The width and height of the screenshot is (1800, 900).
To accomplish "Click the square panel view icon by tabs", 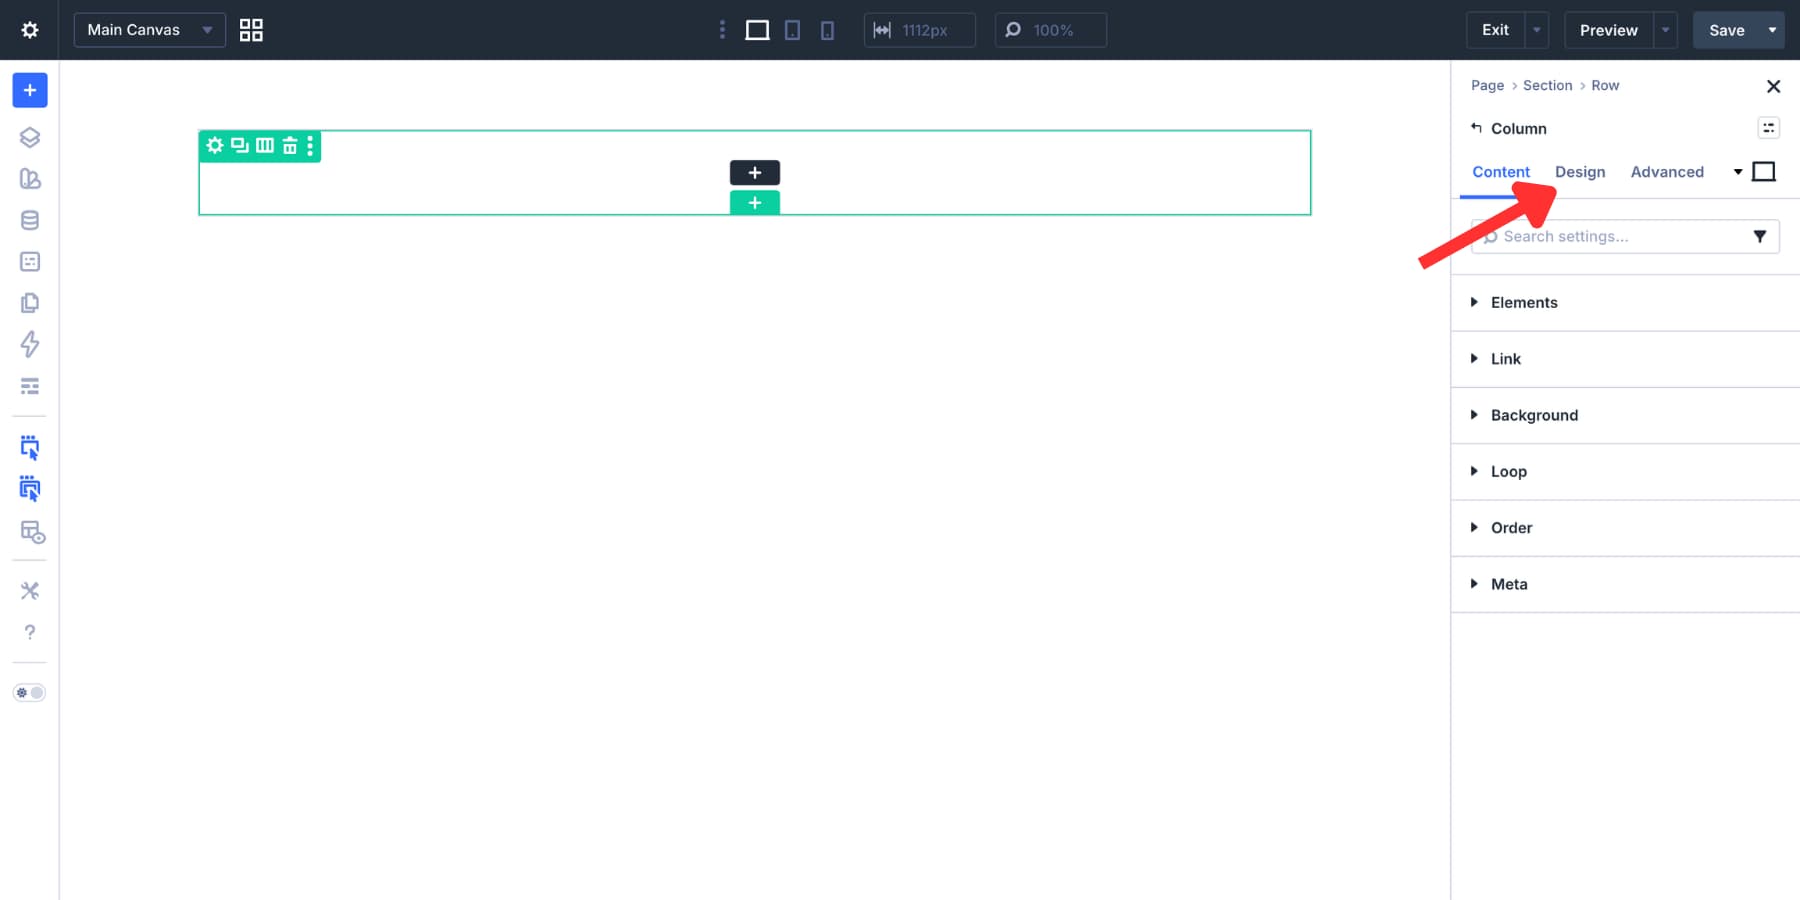I will pos(1764,172).
